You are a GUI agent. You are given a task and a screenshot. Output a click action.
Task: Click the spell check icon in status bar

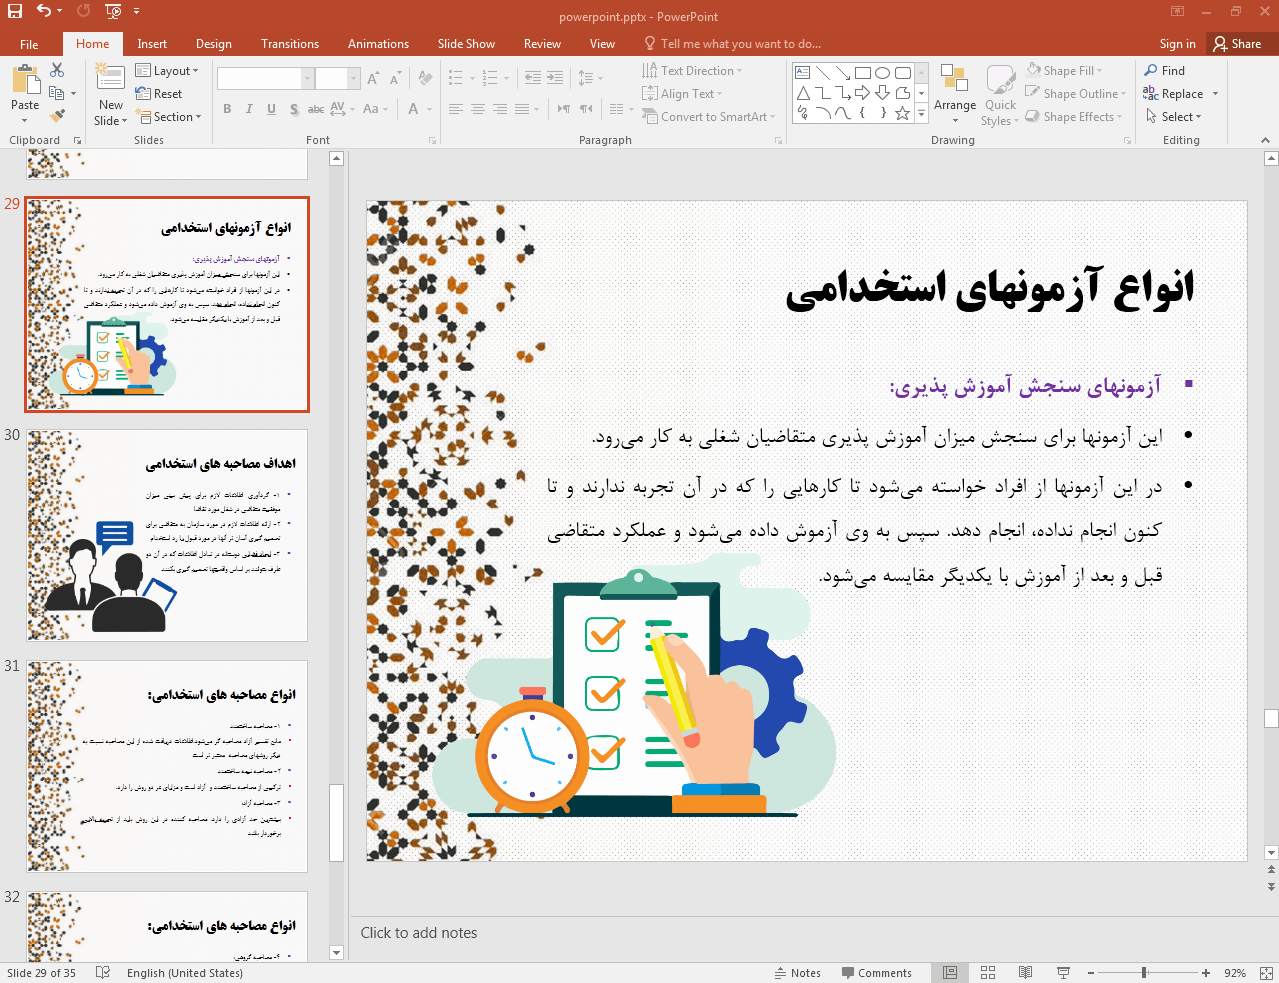[x=102, y=972]
